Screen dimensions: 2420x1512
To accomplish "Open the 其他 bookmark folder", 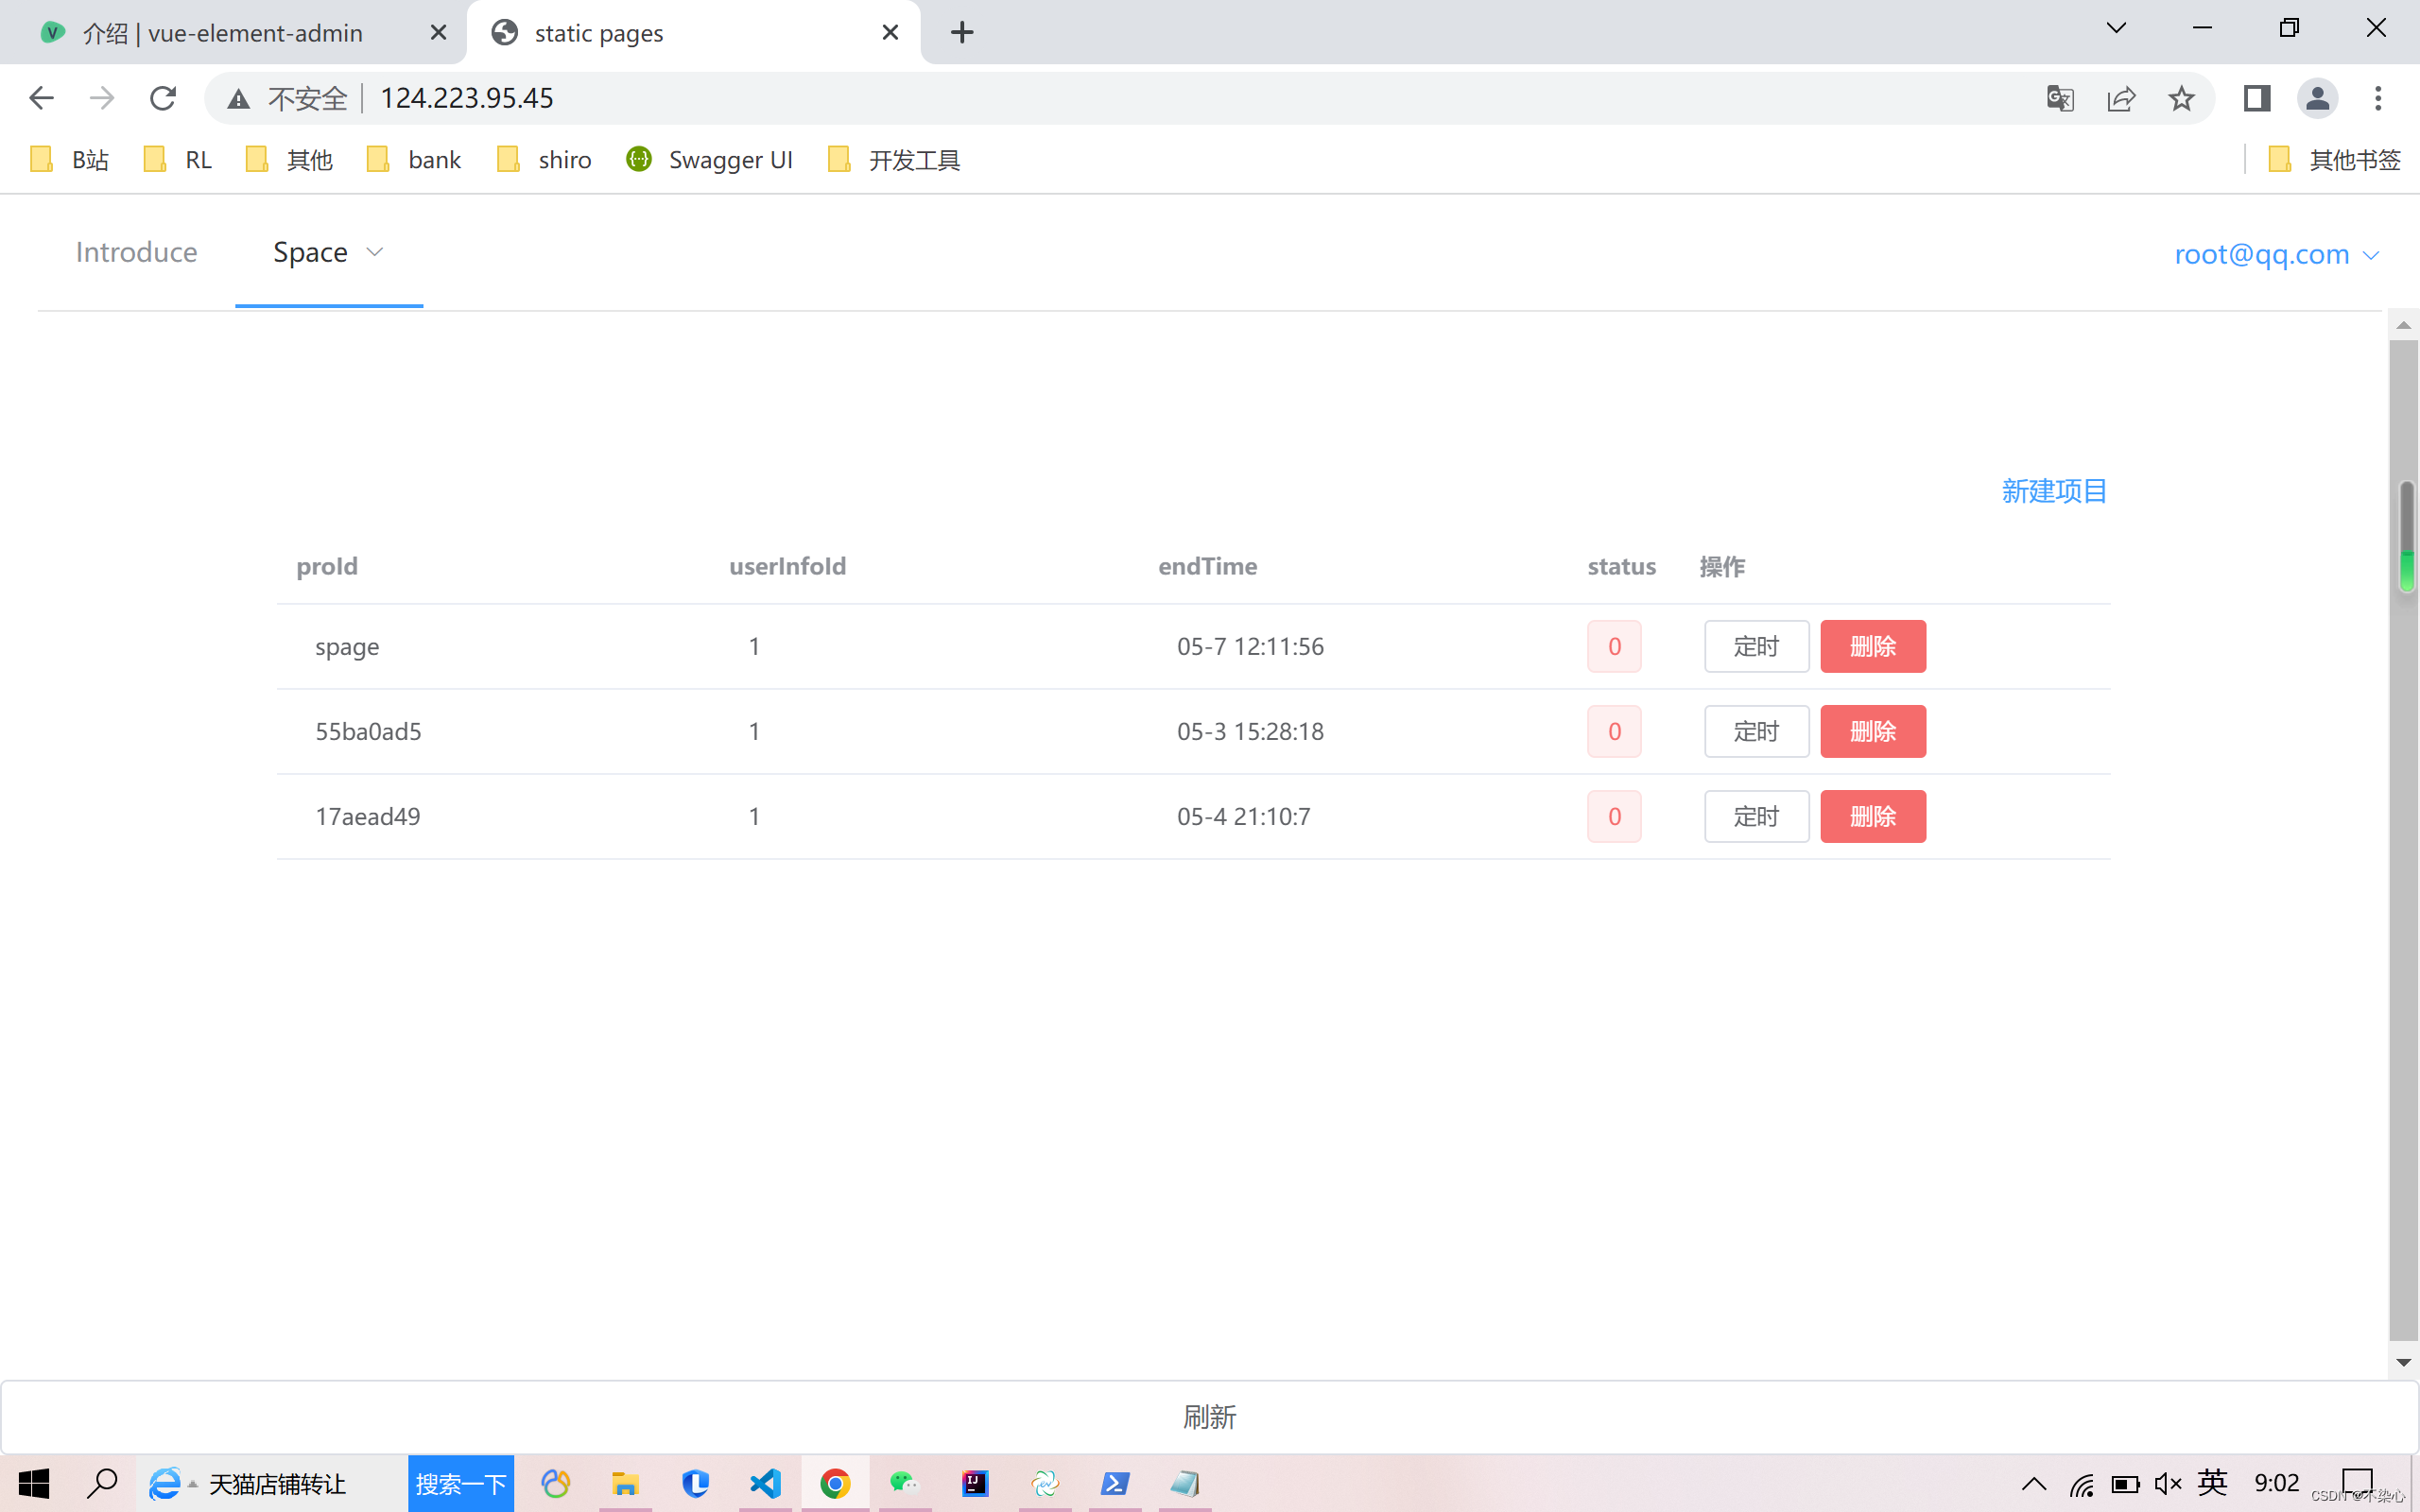I will coord(289,160).
